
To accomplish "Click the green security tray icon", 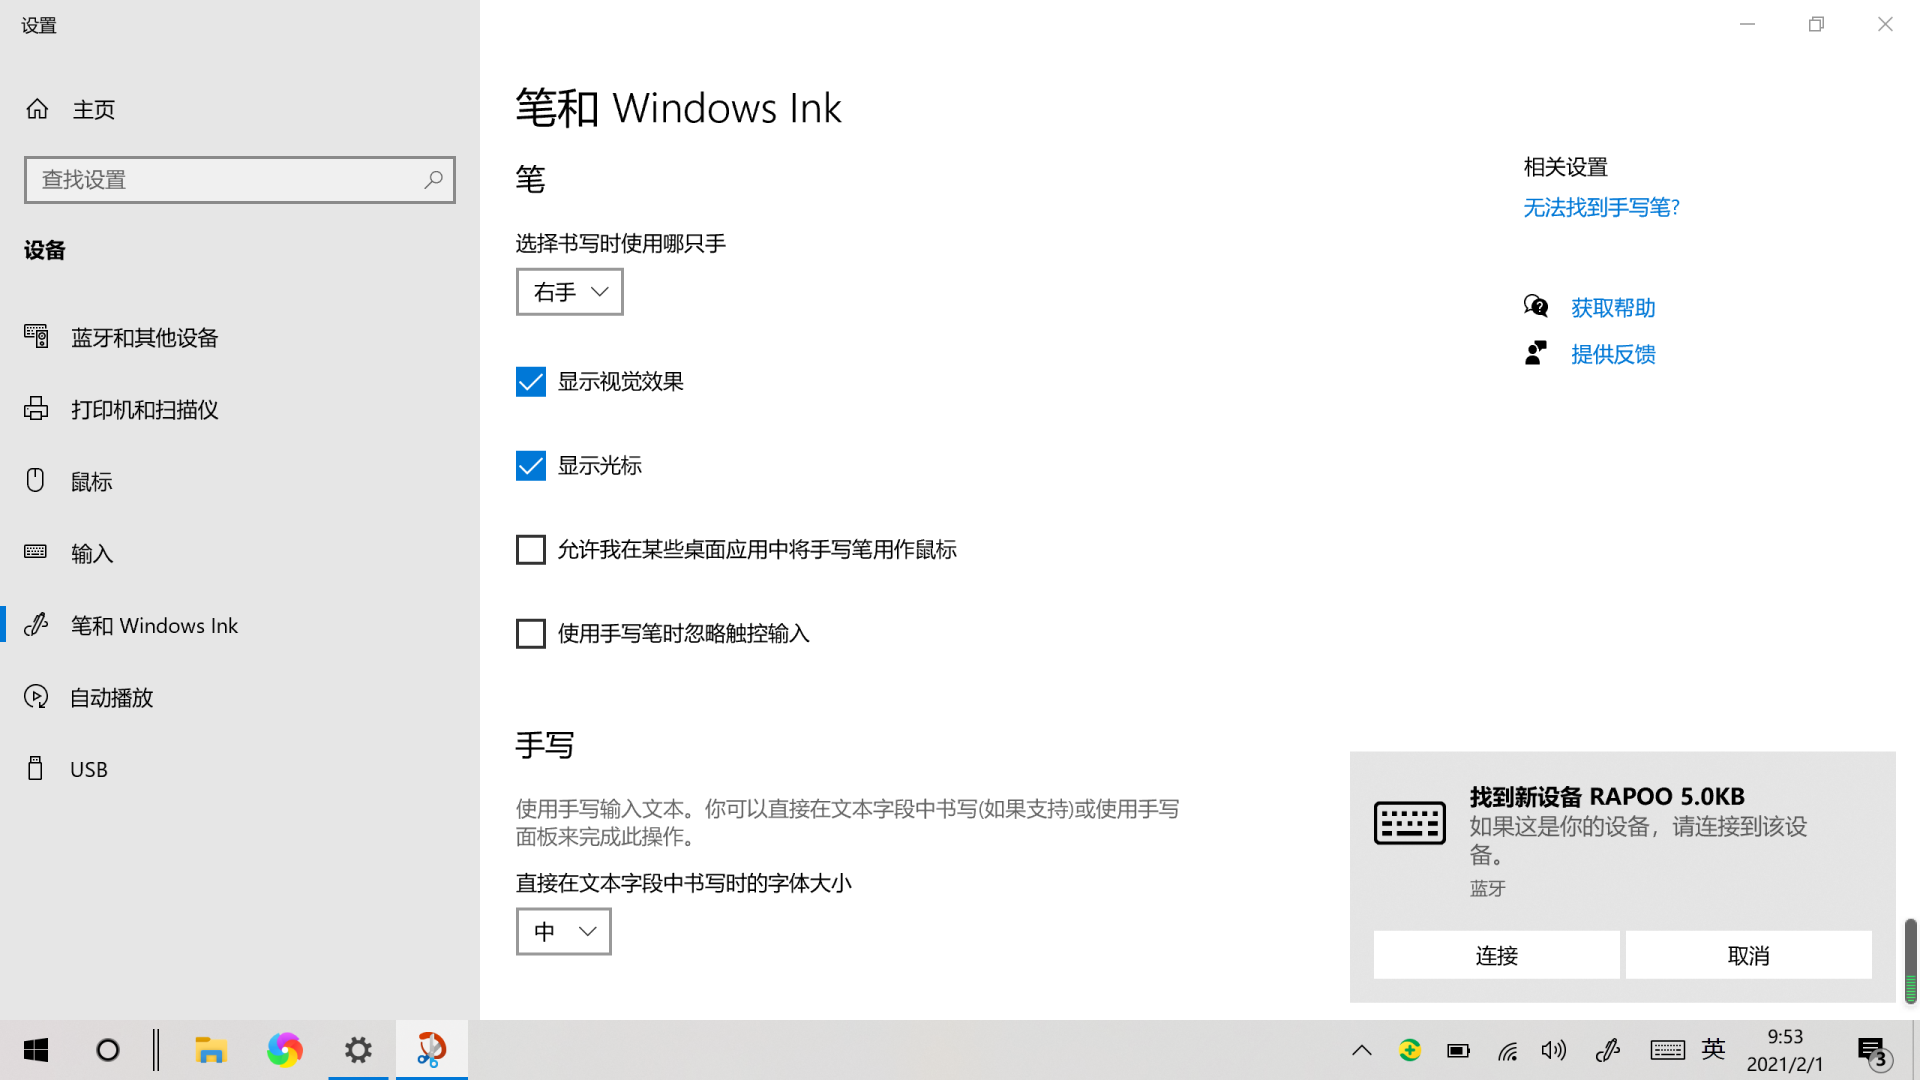I will 1410,1050.
